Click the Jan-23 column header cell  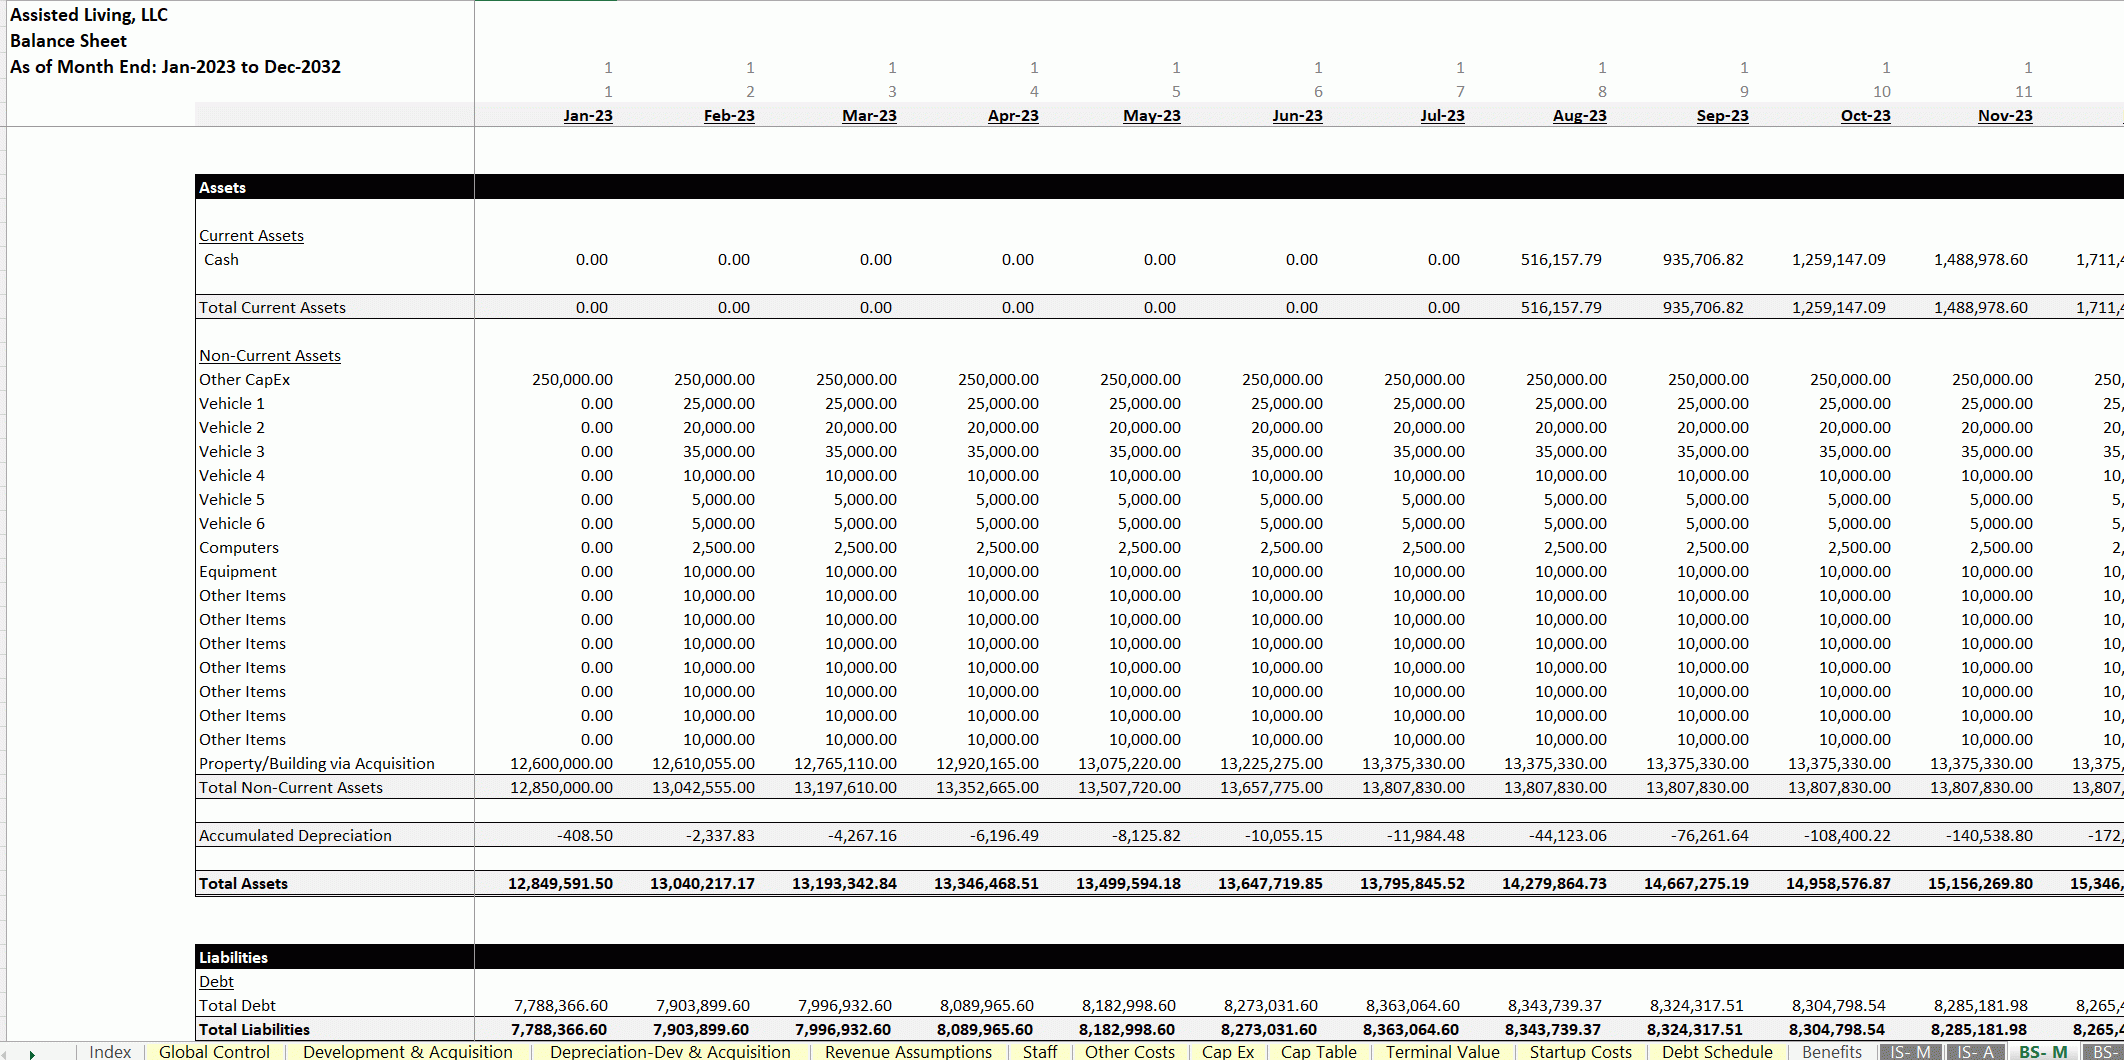coord(587,116)
